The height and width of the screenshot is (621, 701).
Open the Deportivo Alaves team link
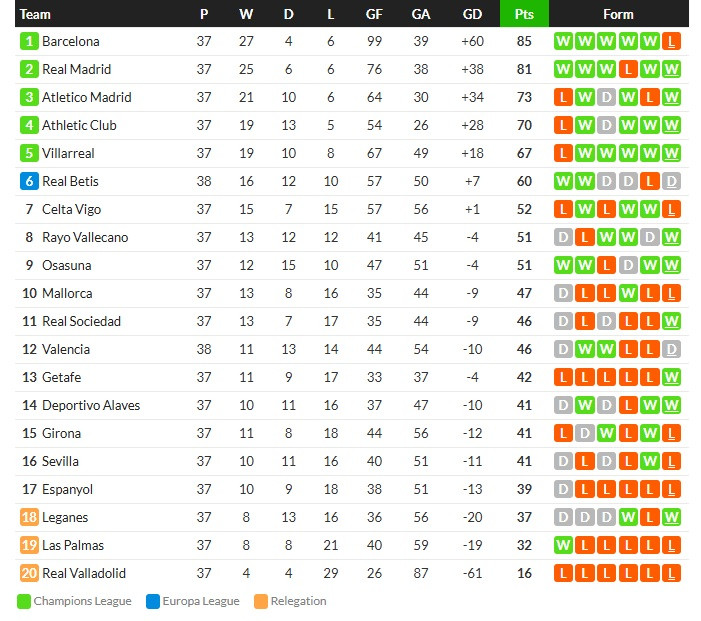(91, 406)
